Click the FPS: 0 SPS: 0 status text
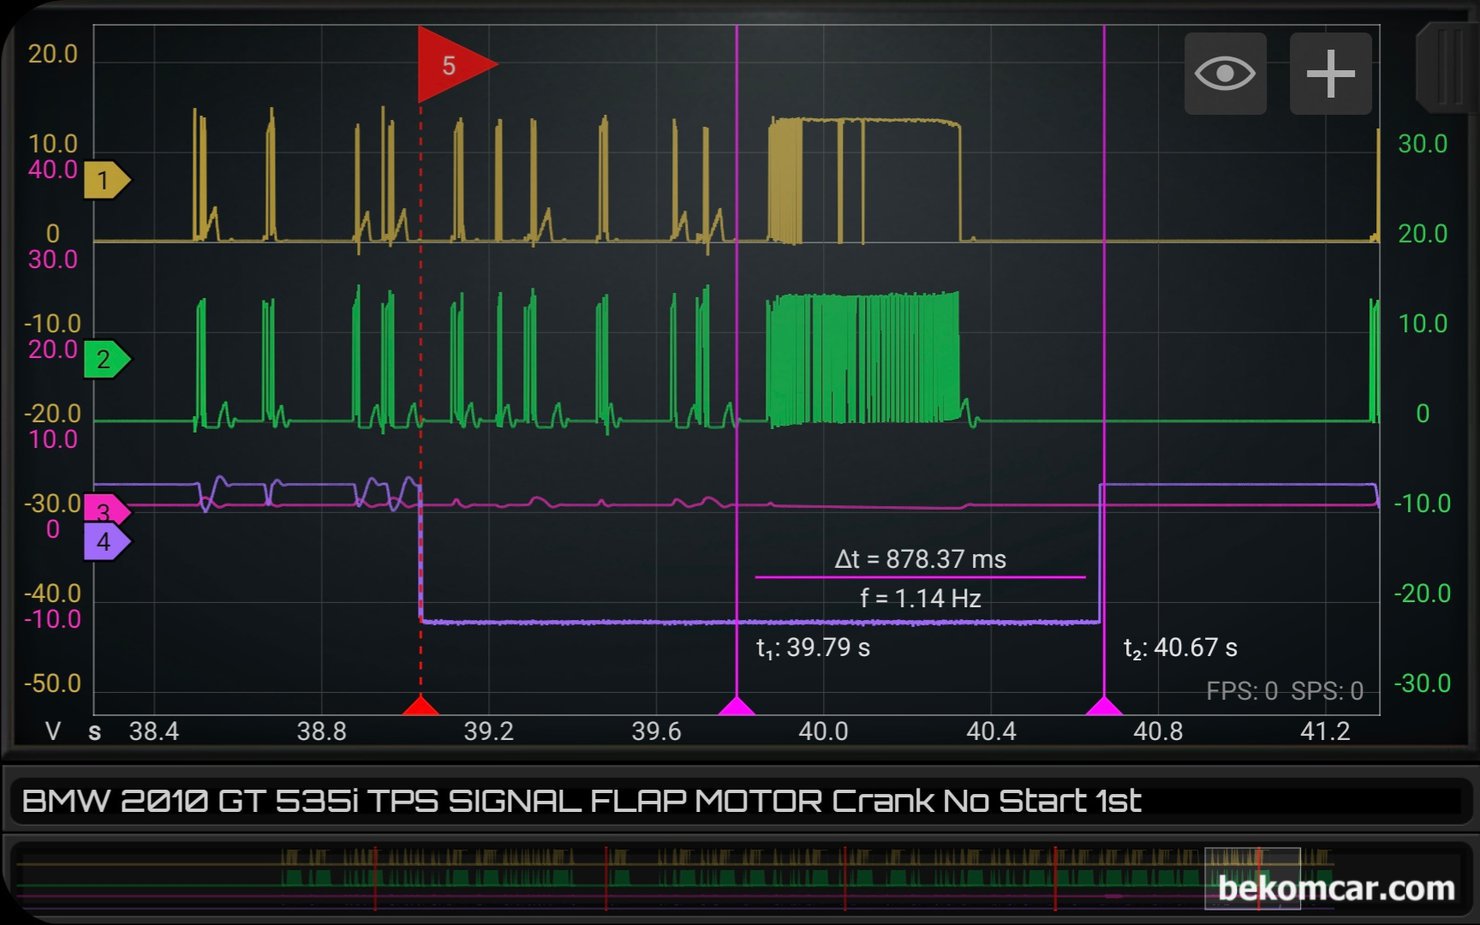1480x925 pixels. [x=1285, y=691]
